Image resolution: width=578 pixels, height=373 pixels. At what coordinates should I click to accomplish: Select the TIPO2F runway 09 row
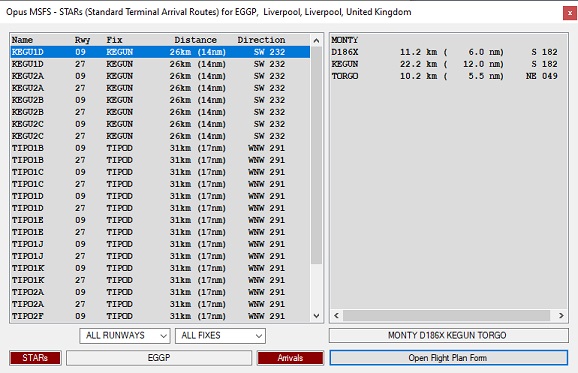160,316
